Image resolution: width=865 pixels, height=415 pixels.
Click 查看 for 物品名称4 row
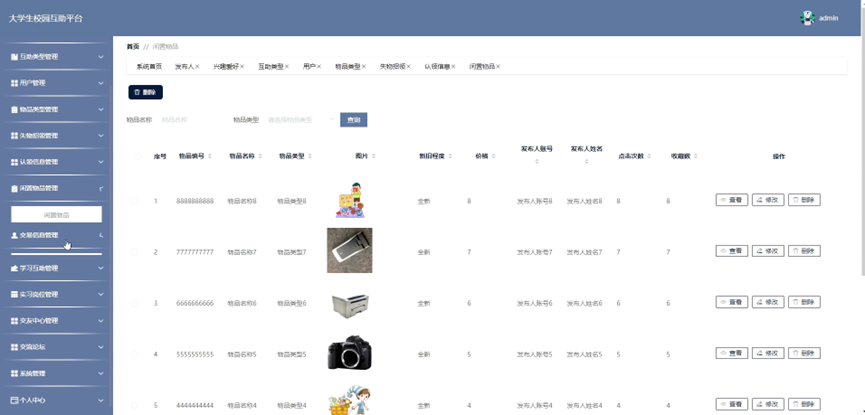coord(731,404)
